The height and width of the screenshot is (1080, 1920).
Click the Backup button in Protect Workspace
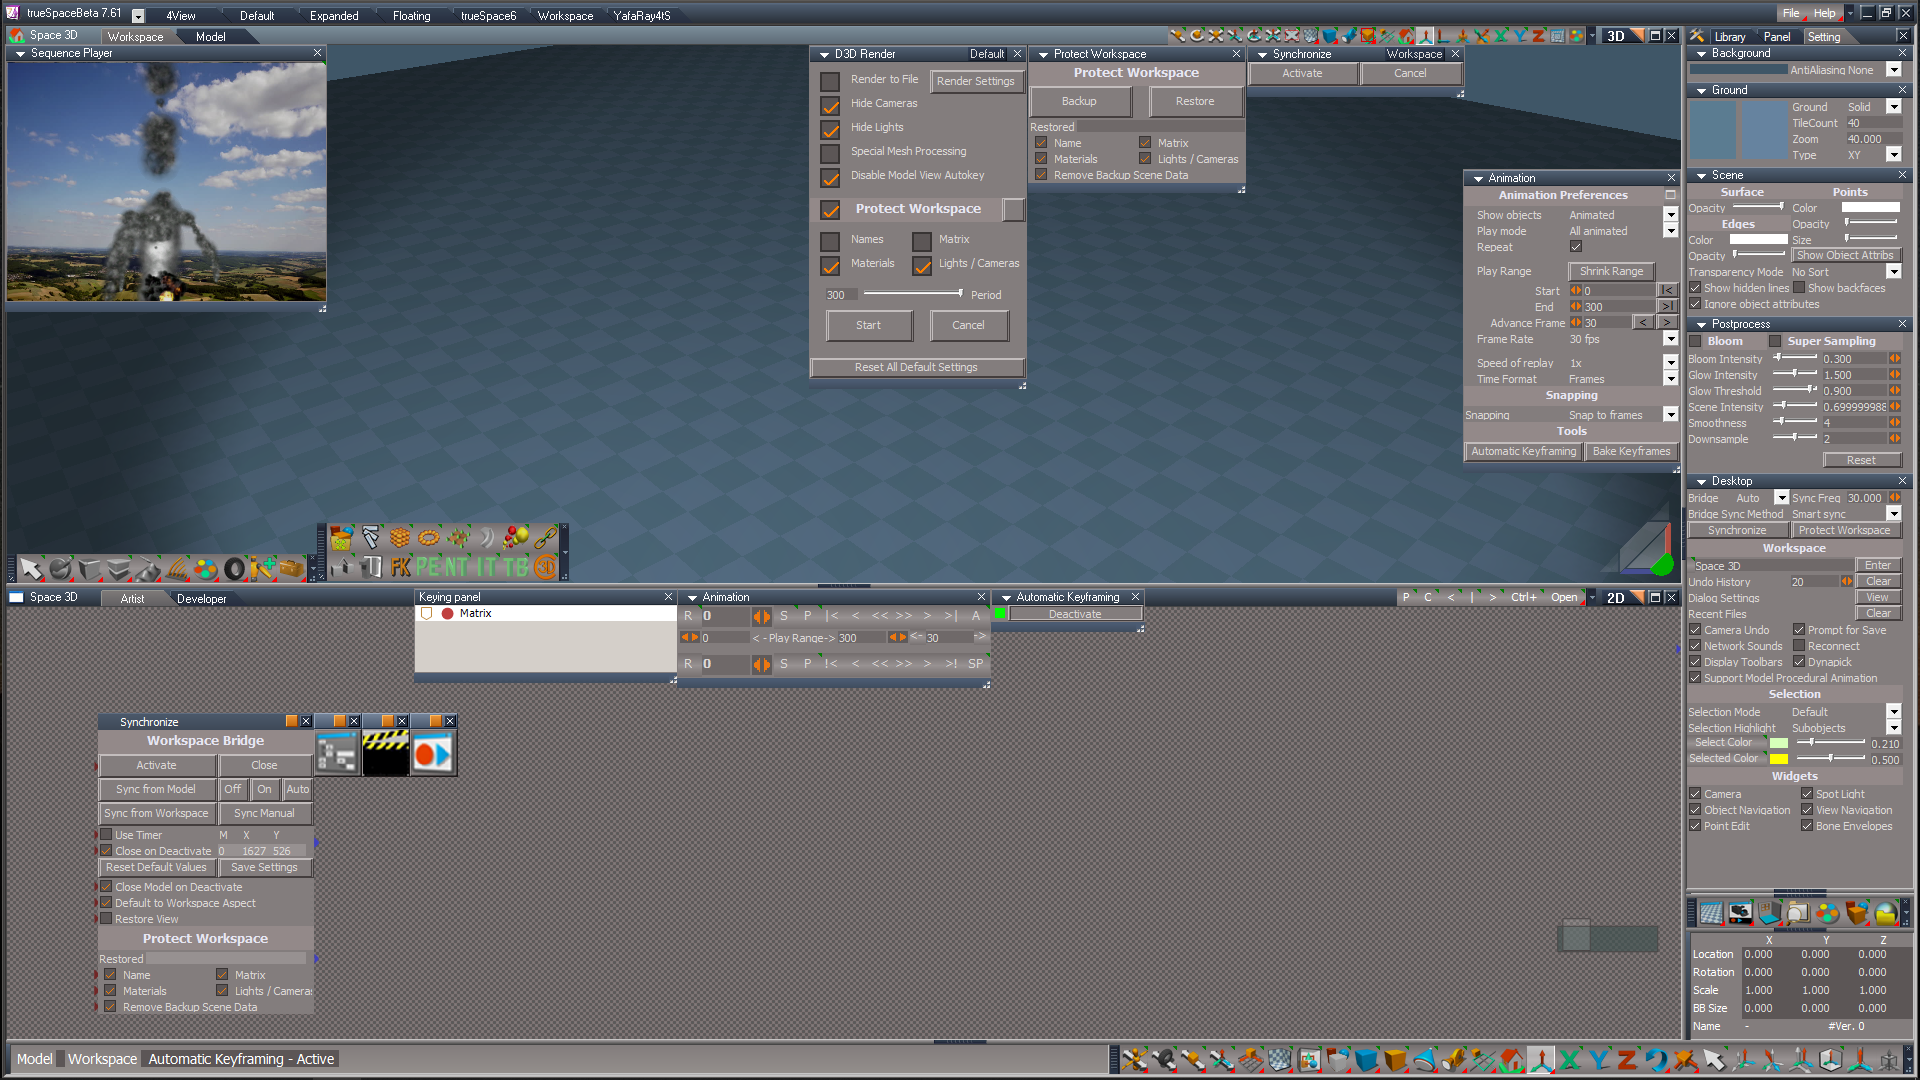tap(1080, 101)
